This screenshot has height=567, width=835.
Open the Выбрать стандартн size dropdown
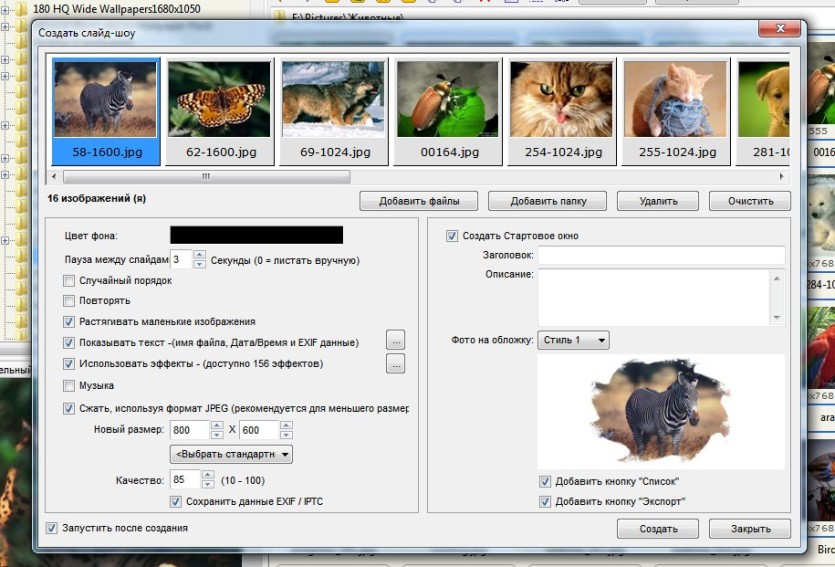click(231, 454)
